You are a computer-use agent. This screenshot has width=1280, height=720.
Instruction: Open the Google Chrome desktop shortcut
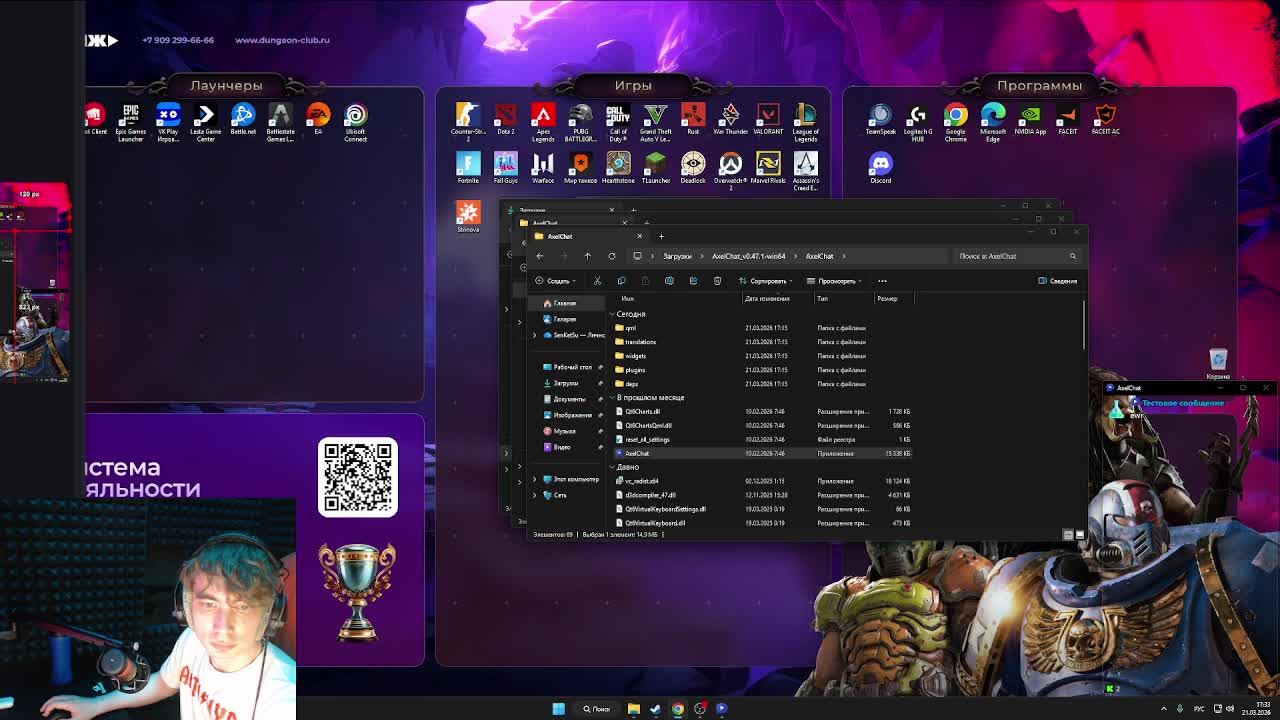956,121
